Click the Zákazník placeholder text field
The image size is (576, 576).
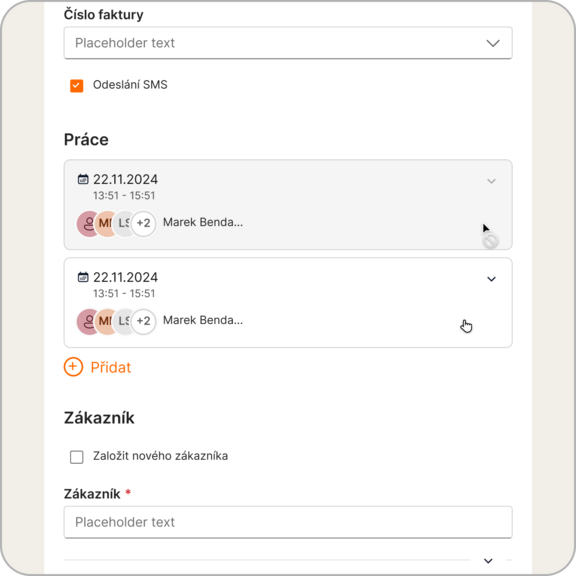(288, 522)
